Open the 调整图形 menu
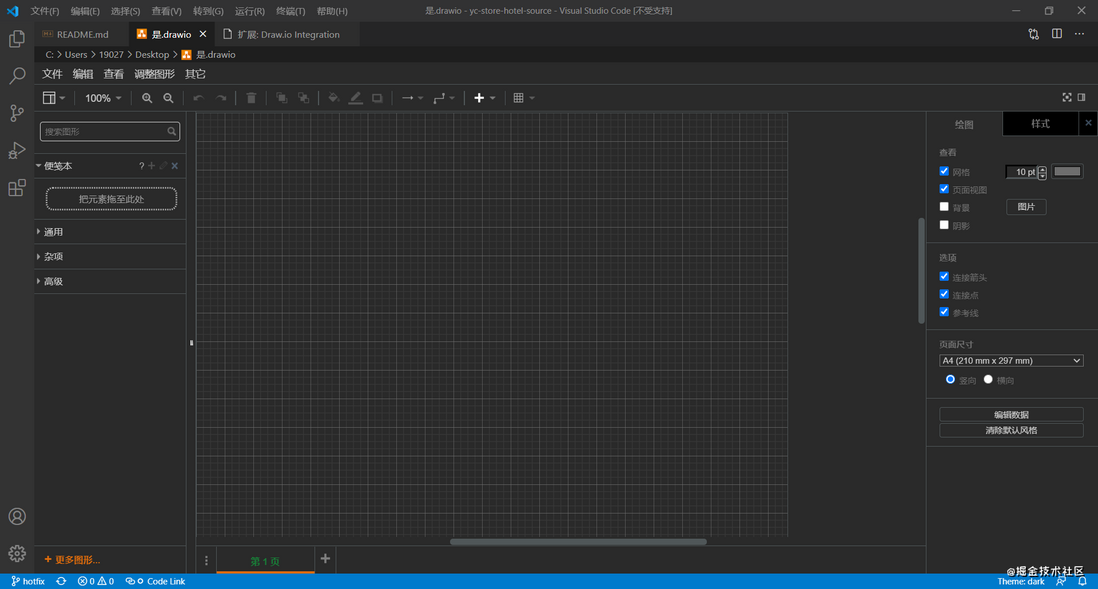The image size is (1098, 589). coord(154,74)
